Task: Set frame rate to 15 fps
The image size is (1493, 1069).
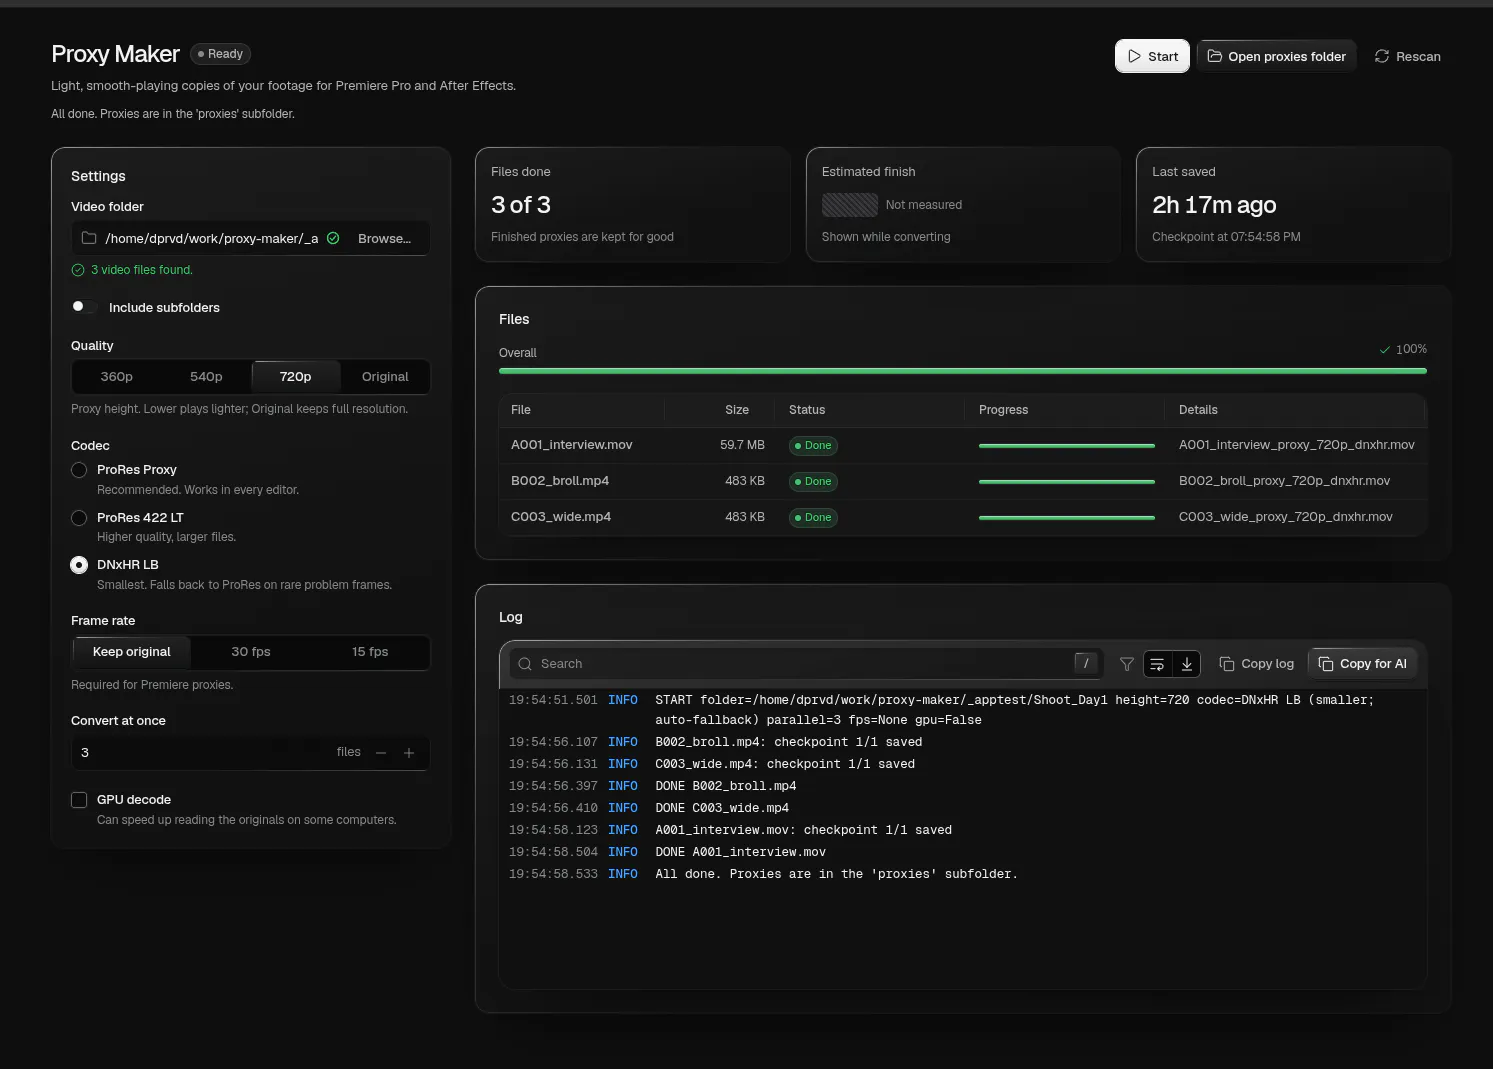Action: coord(370,652)
